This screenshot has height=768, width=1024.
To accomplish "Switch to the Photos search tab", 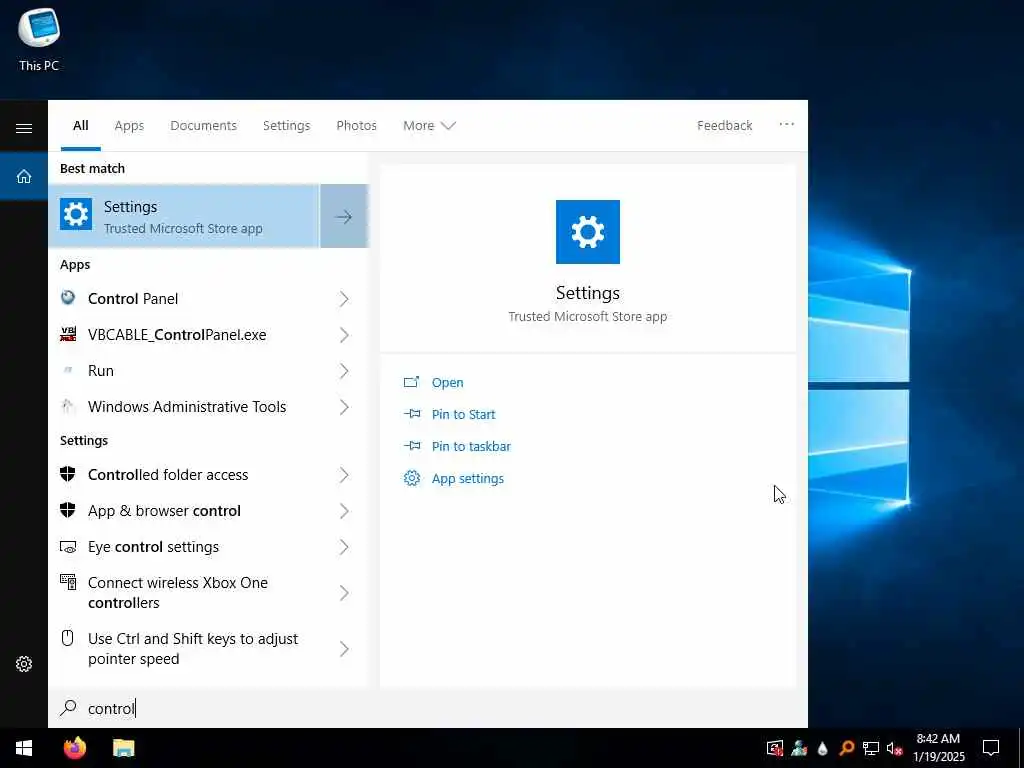I will click(x=356, y=125).
